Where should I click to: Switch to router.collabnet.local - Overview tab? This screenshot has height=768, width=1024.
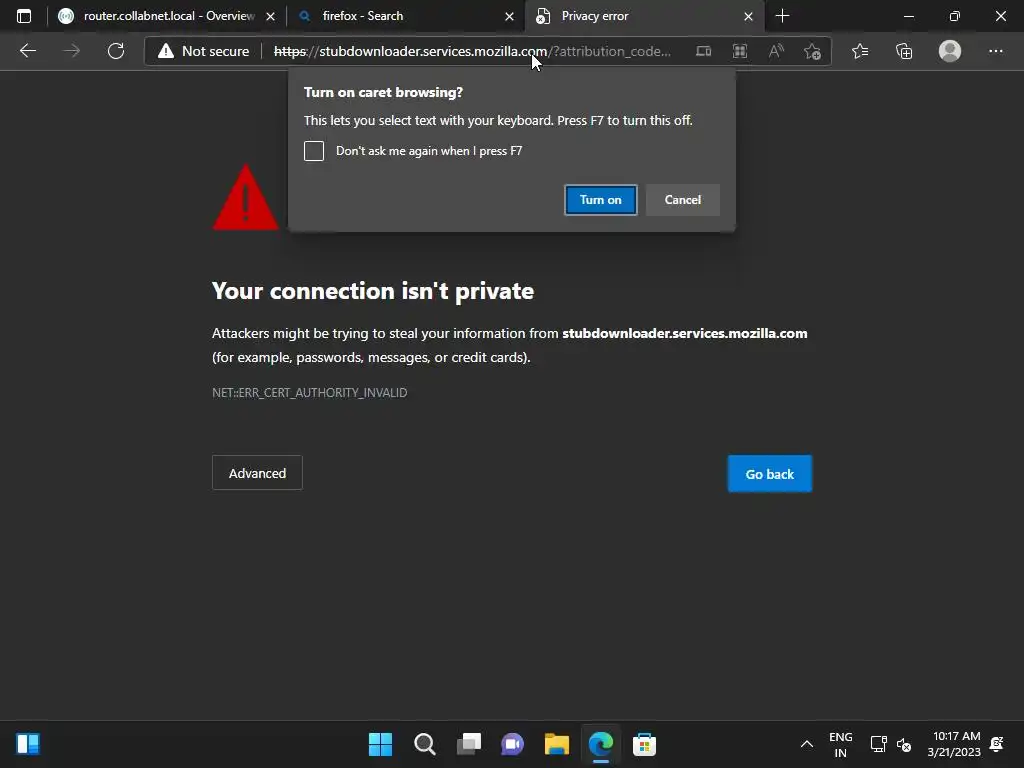(x=166, y=16)
